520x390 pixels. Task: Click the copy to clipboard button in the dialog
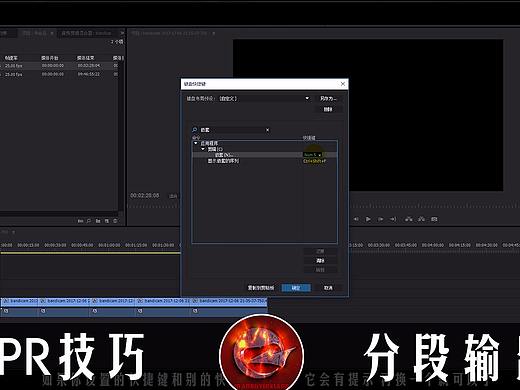coord(261,288)
